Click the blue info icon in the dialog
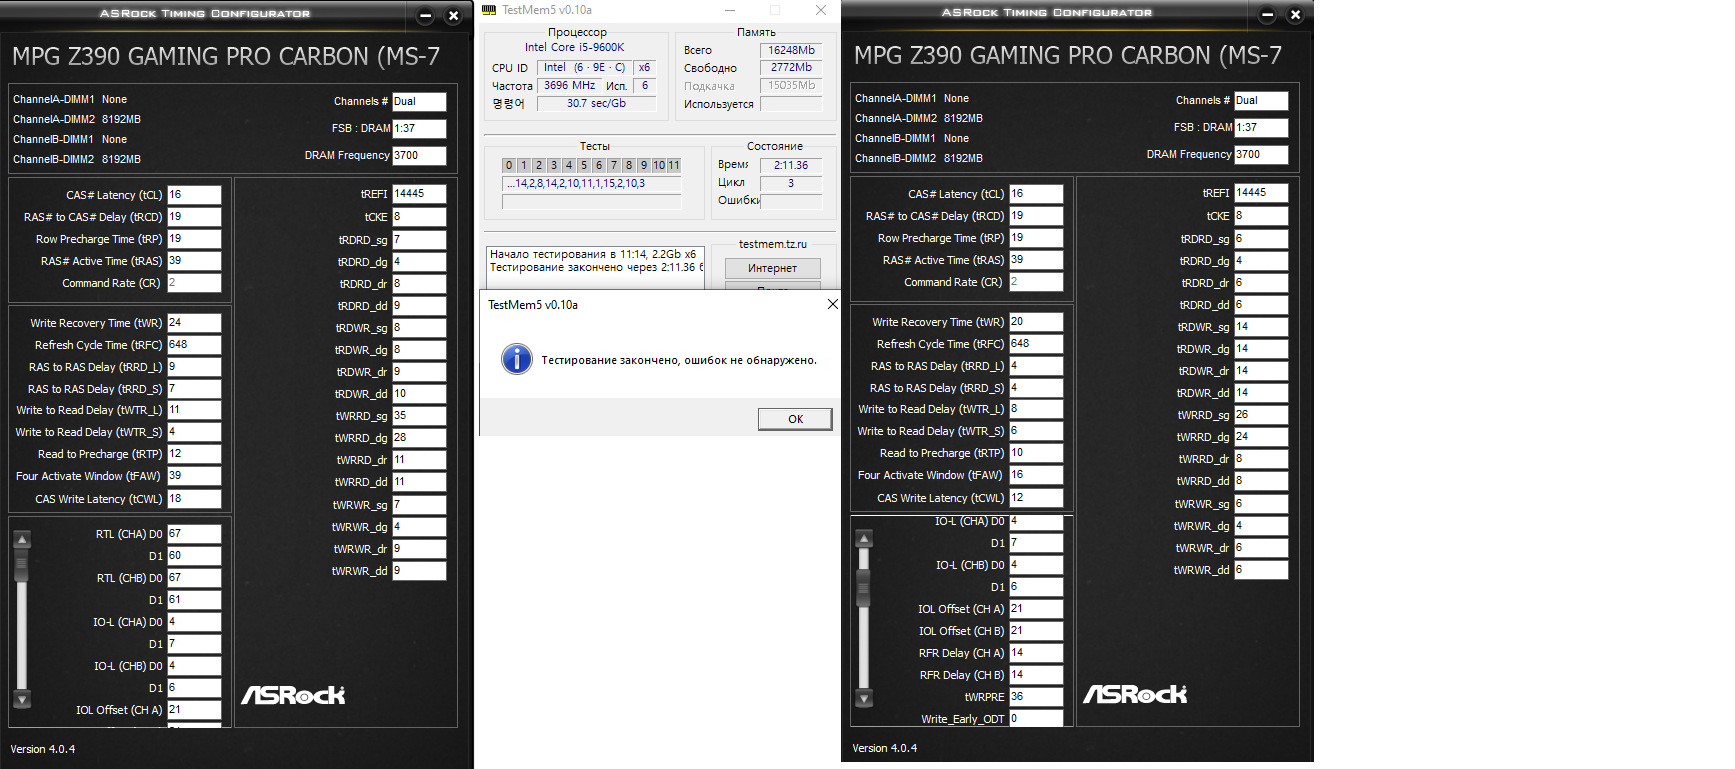 517,359
